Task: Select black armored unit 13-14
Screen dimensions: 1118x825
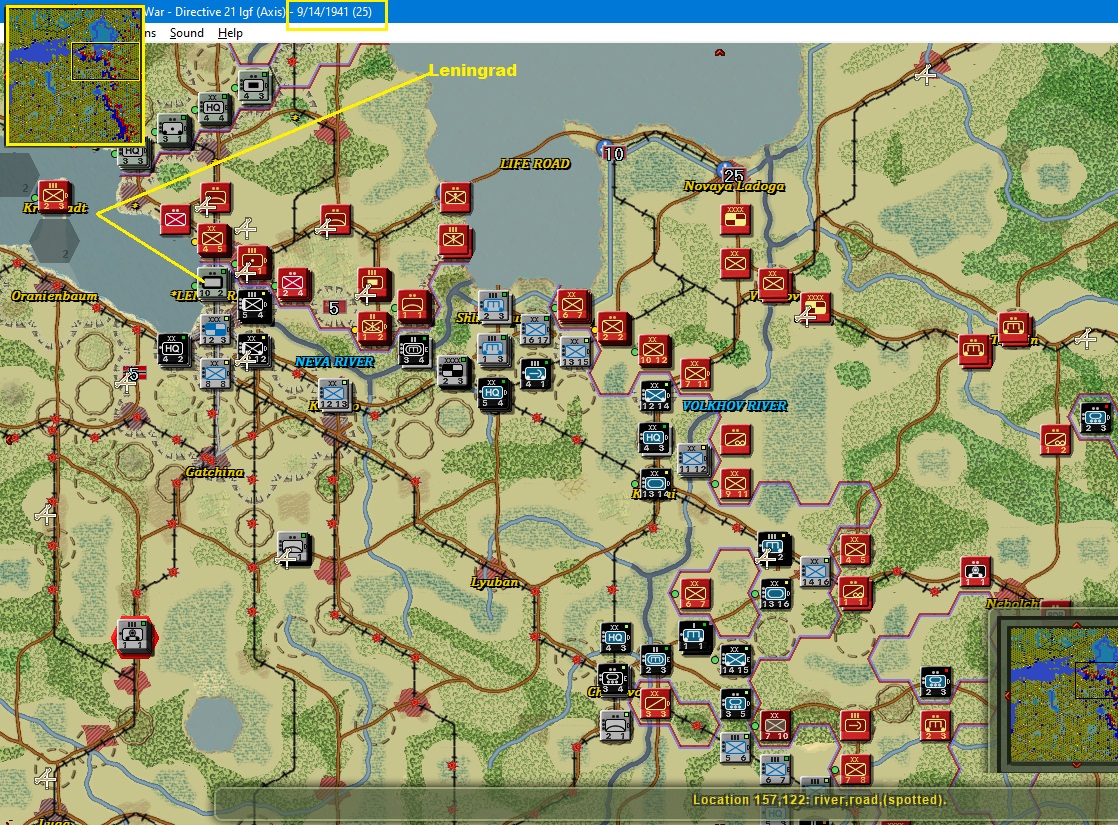Action: [655, 483]
